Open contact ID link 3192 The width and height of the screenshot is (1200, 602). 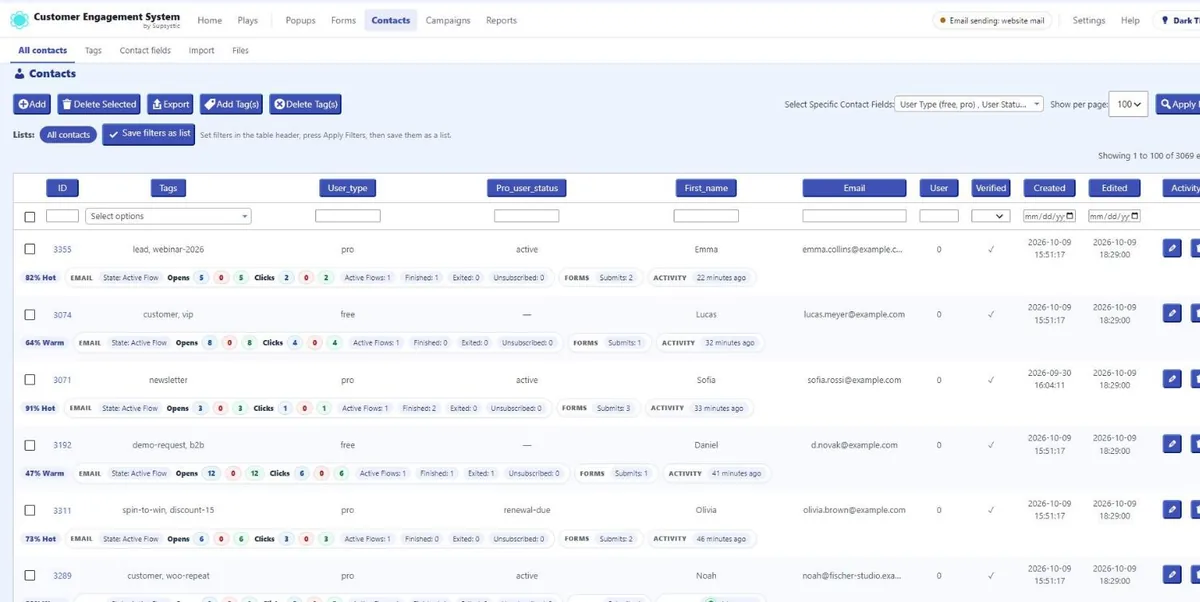coord(62,445)
